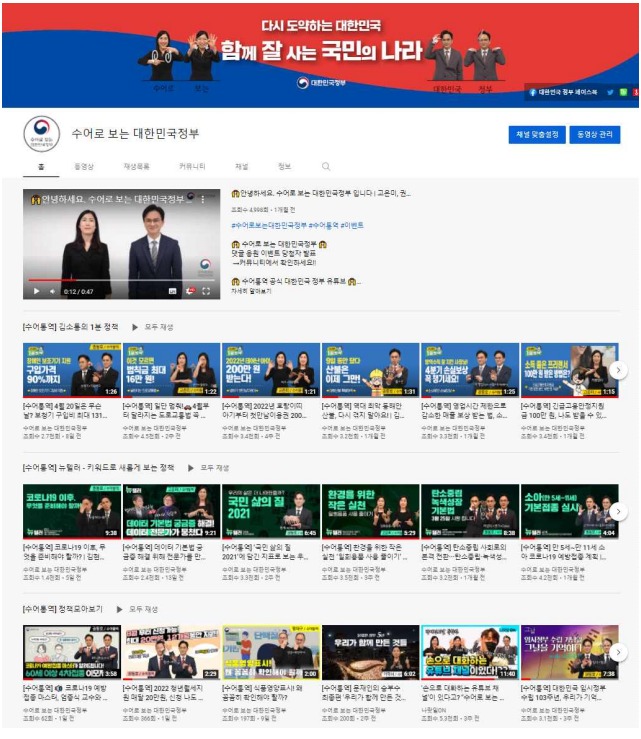
Task: Click the 채널 맞춤설정 button
Action: click(x=537, y=133)
